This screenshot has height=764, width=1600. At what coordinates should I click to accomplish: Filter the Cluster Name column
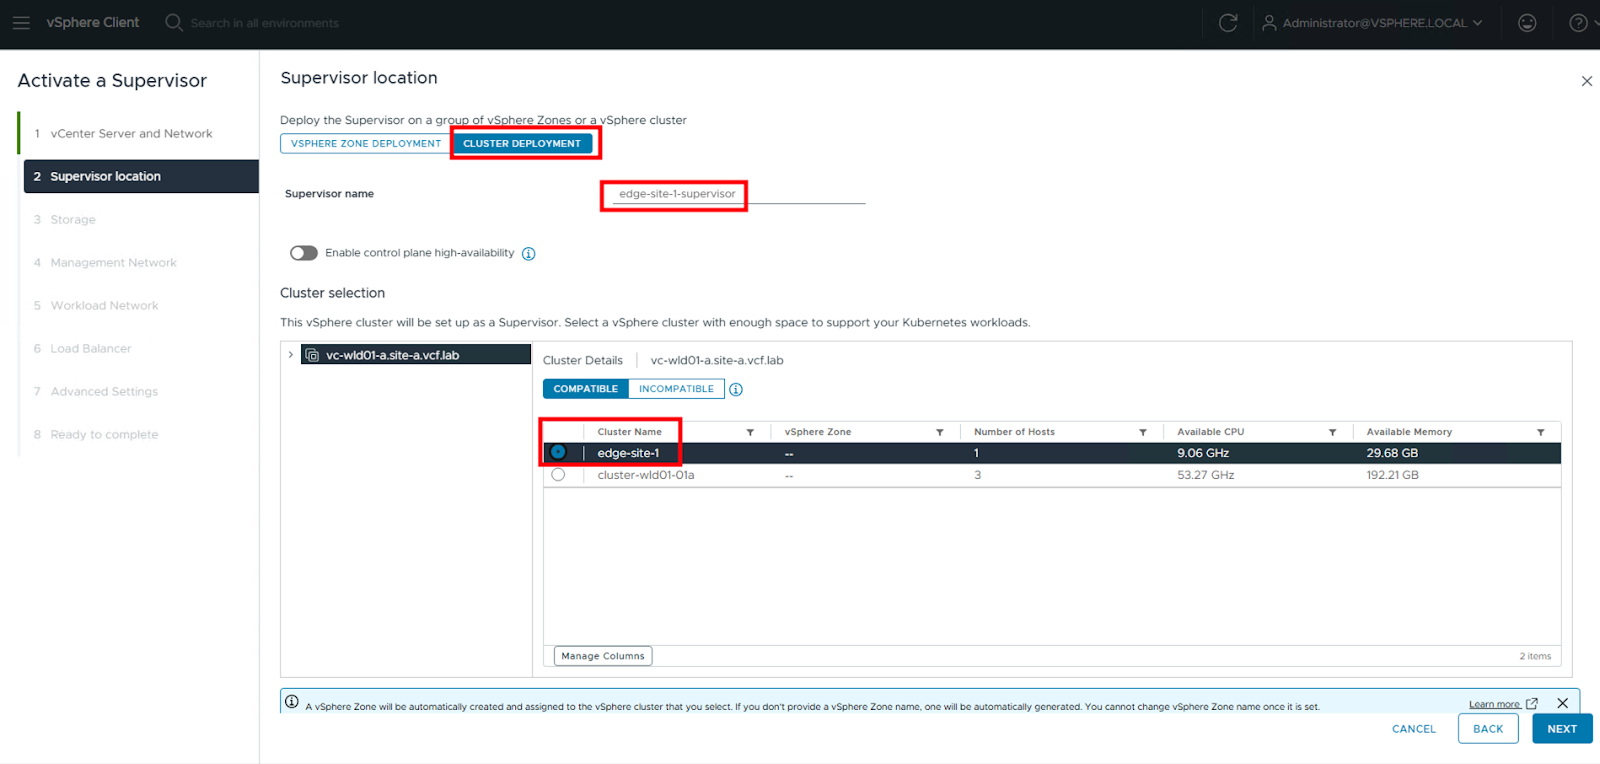[x=750, y=432]
